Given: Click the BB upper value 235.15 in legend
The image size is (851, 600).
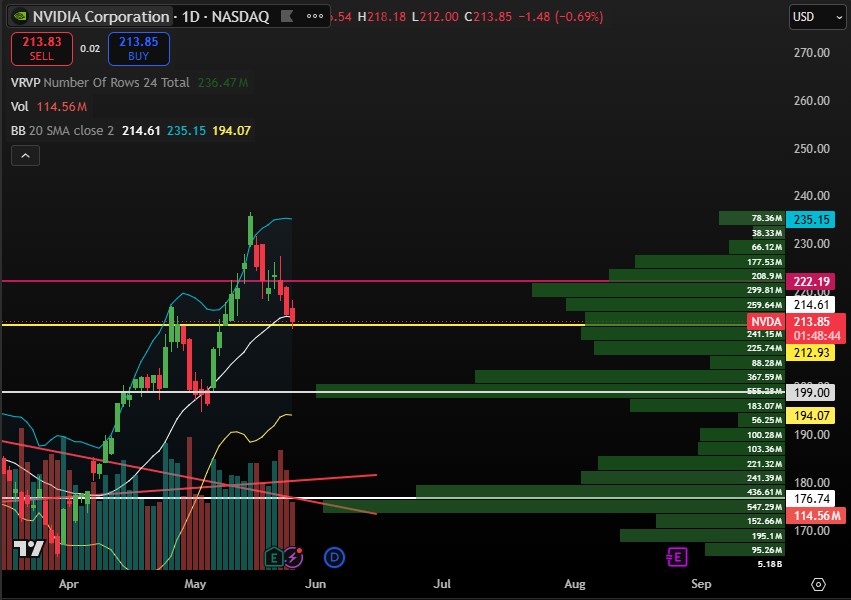Looking at the screenshot, I should (186, 131).
